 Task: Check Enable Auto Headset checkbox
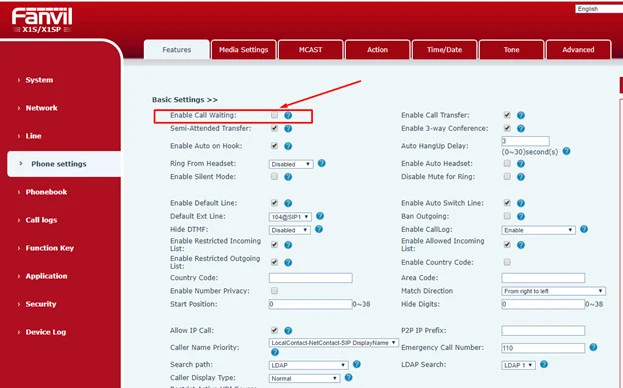click(507, 163)
